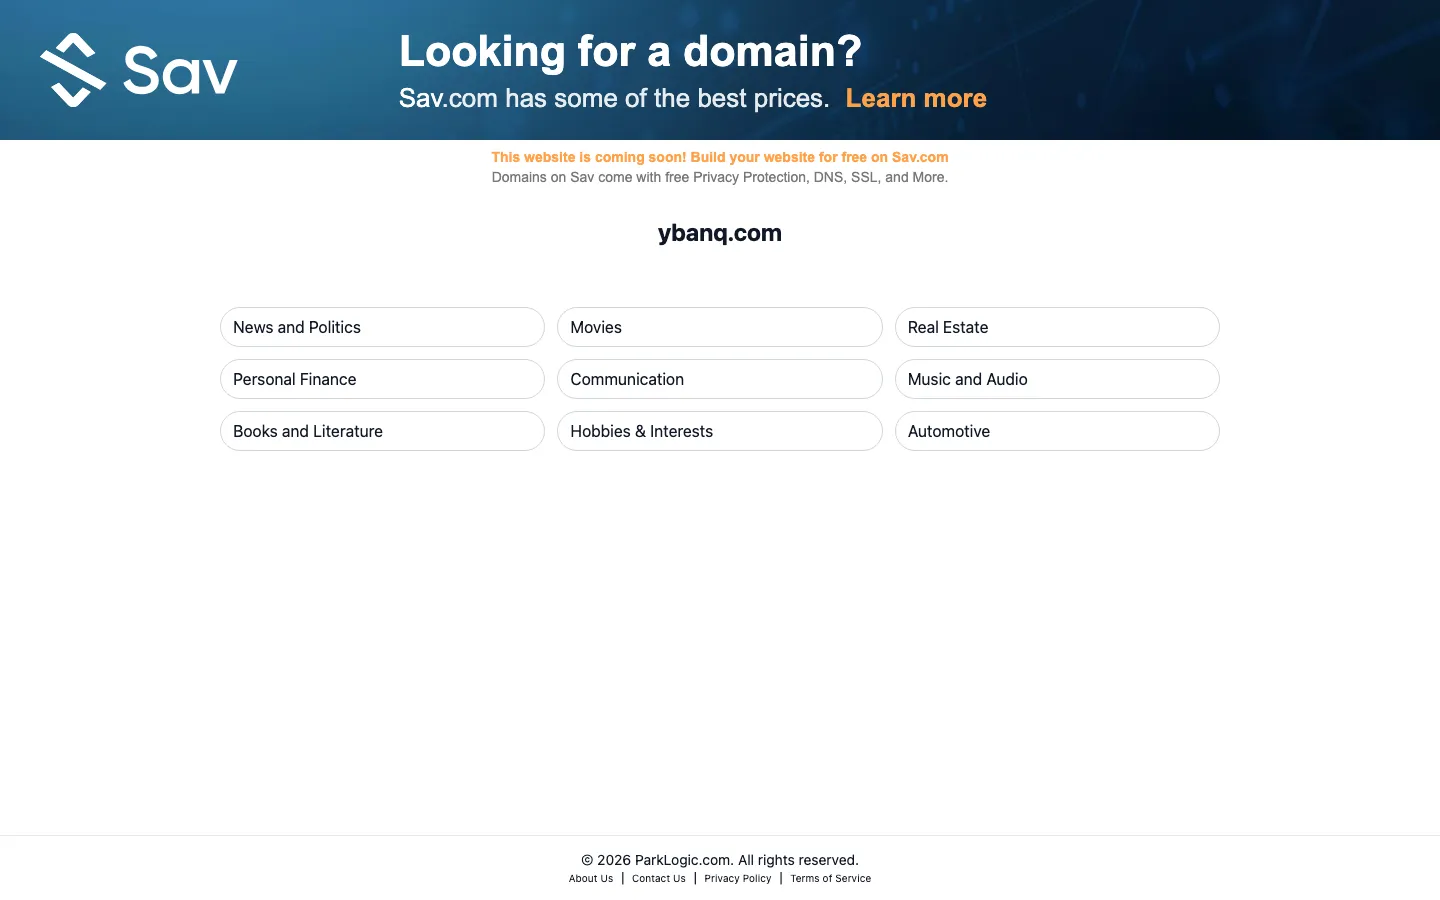Image resolution: width=1440 pixels, height=900 pixels.
Task: Select the News and Politics category
Action: tap(382, 327)
